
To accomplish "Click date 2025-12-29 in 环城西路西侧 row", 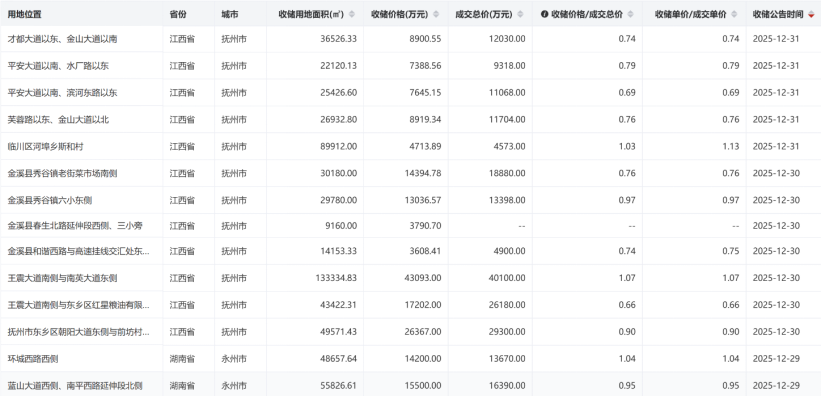I will (x=776, y=358).
